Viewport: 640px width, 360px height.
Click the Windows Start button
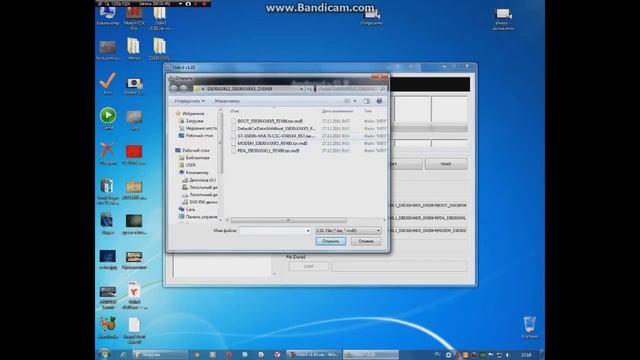104,354
